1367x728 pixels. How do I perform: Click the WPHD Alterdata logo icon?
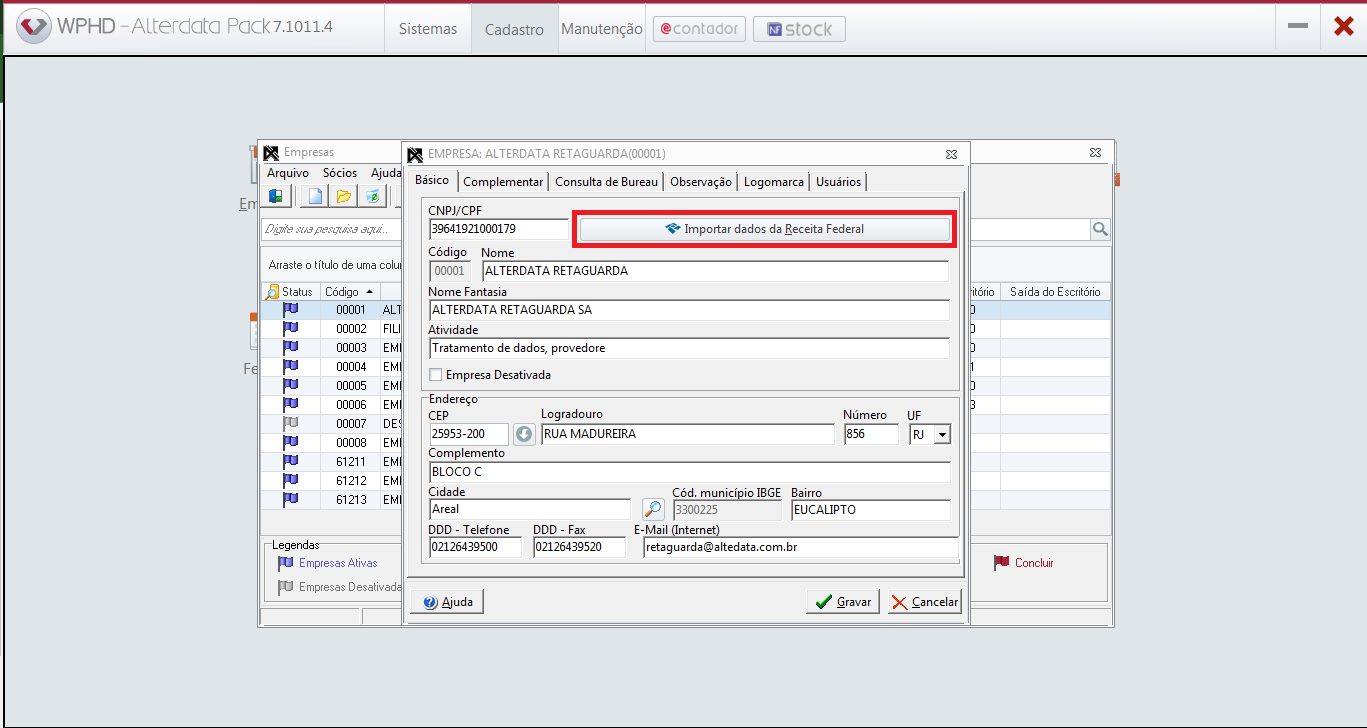[x=33, y=27]
